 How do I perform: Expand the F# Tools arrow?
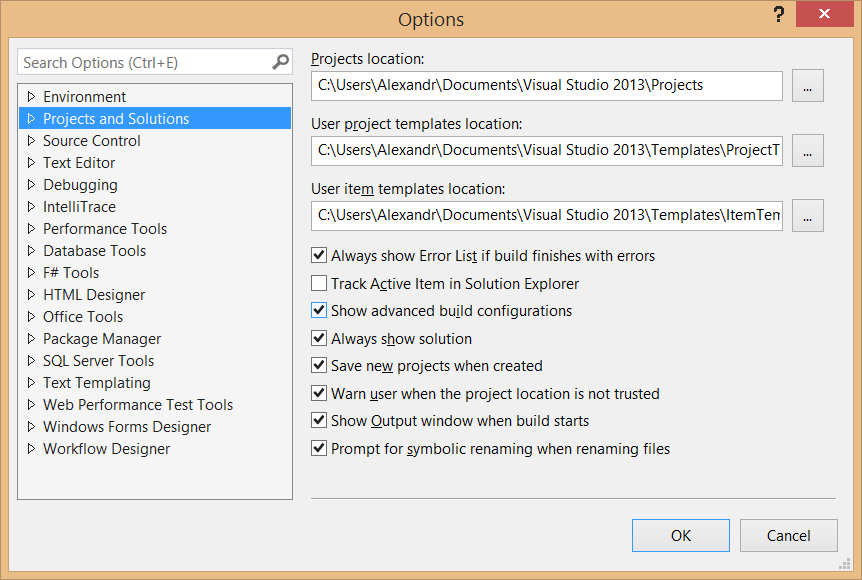pos(31,272)
